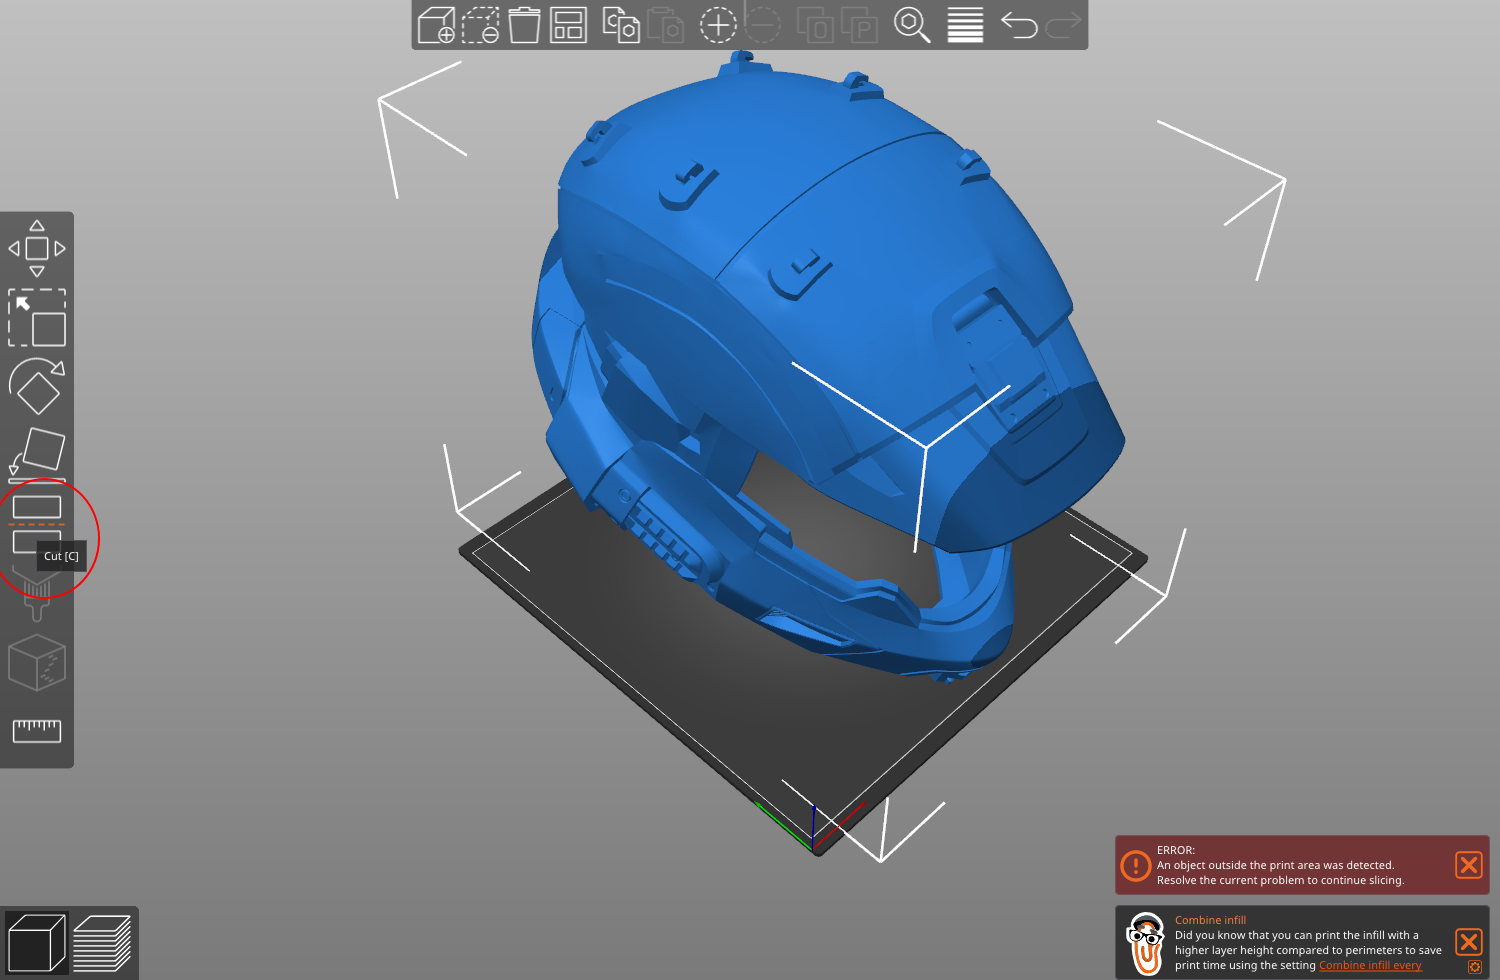Click the Split to parts icon
This screenshot has width=1500, height=980.
click(859, 25)
